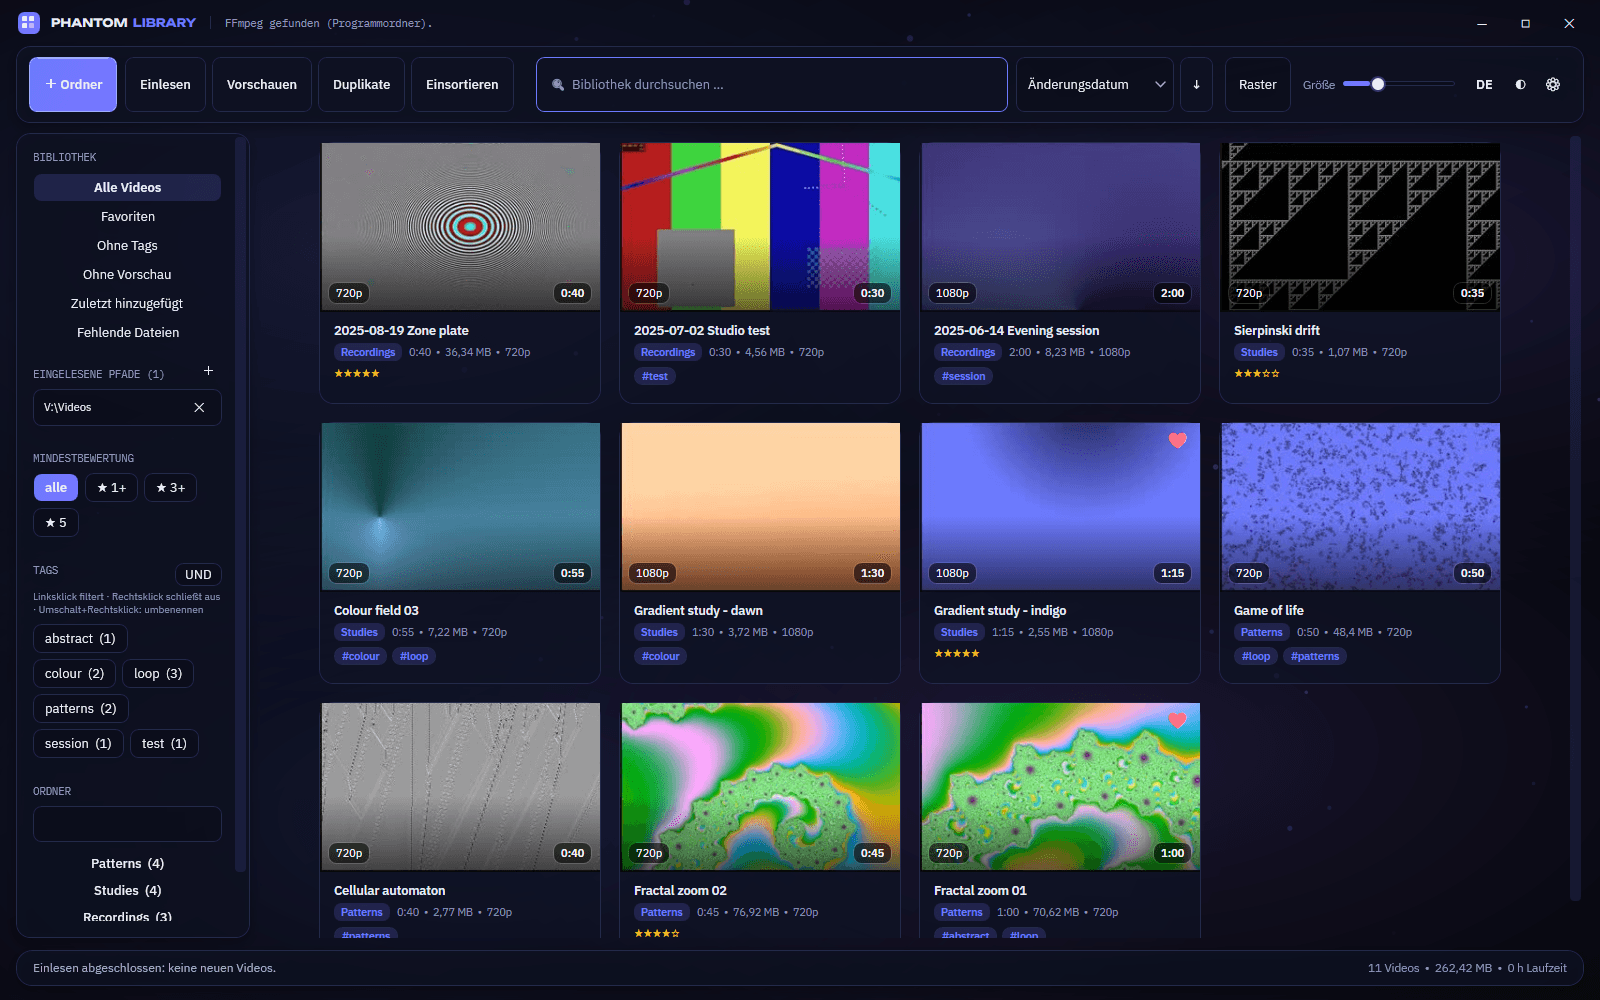Click the Einsortieren button
The width and height of the screenshot is (1600, 1000).
pos(462,85)
